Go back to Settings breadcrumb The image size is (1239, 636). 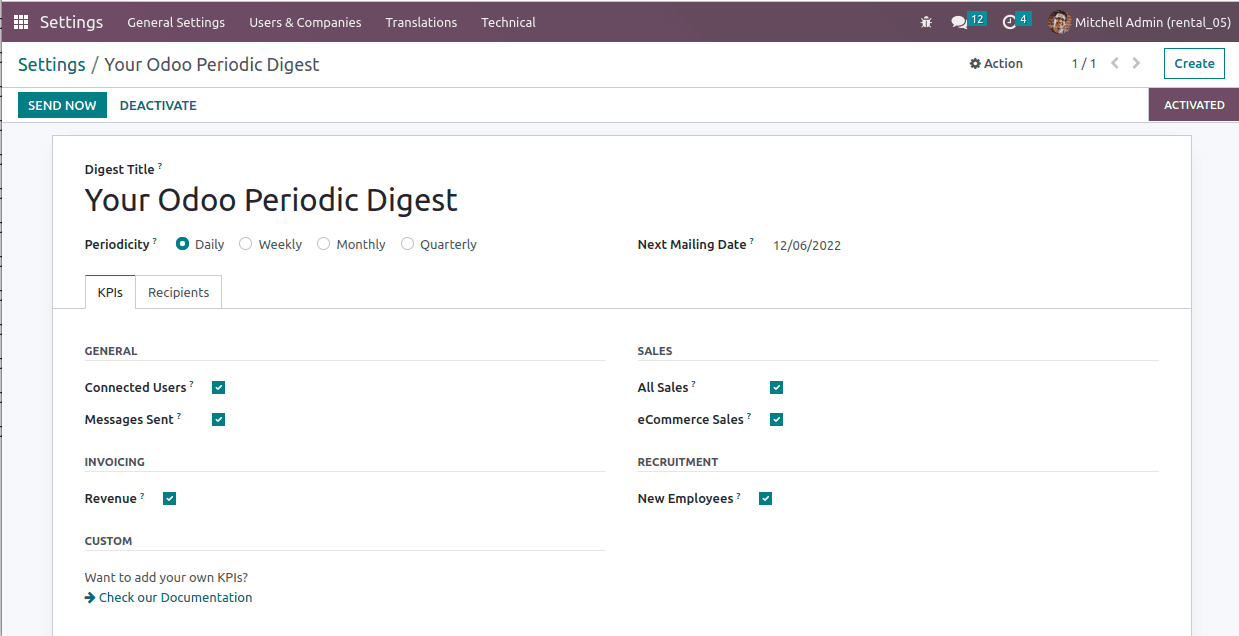click(x=52, y=64)
